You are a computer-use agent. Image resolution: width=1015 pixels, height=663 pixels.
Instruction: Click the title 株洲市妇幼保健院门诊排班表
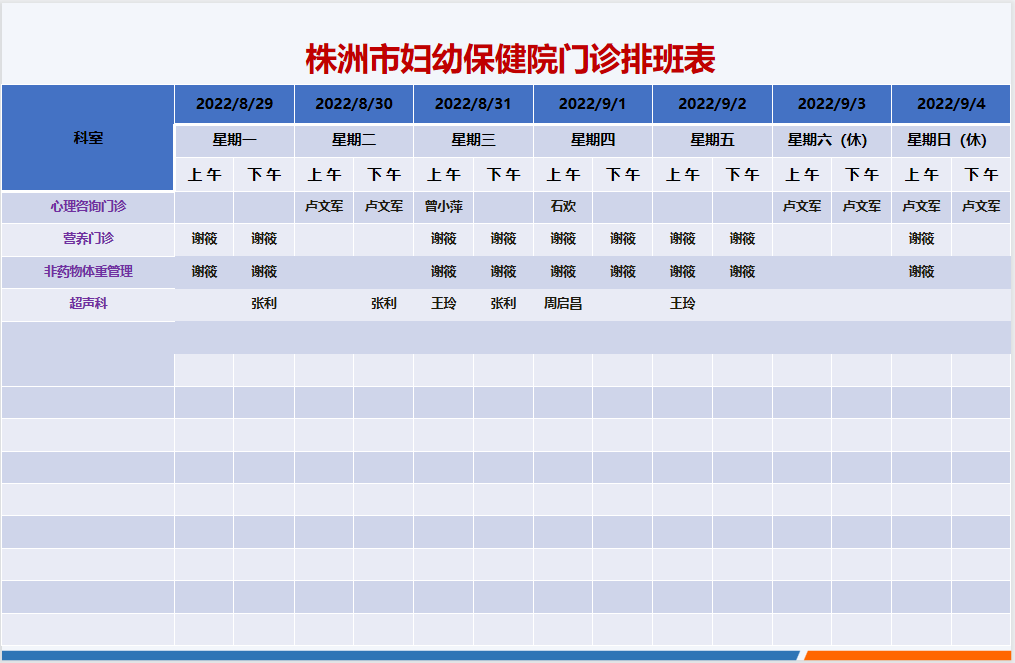(x=510, y=59)
